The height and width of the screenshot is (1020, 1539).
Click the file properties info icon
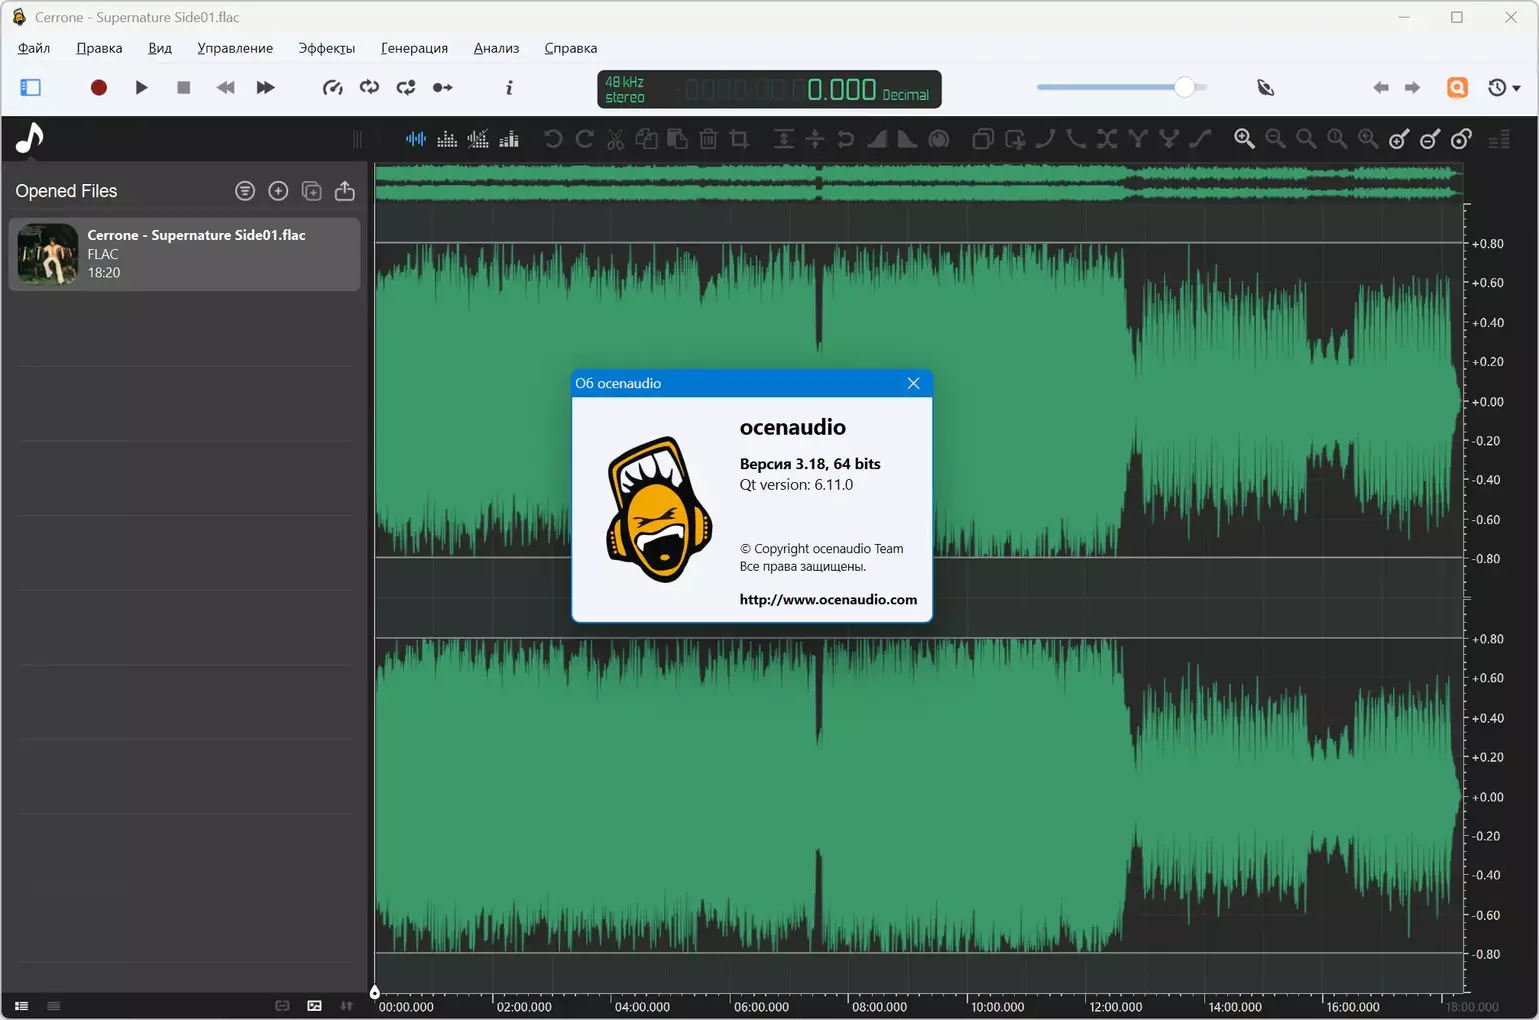[509, 88]
